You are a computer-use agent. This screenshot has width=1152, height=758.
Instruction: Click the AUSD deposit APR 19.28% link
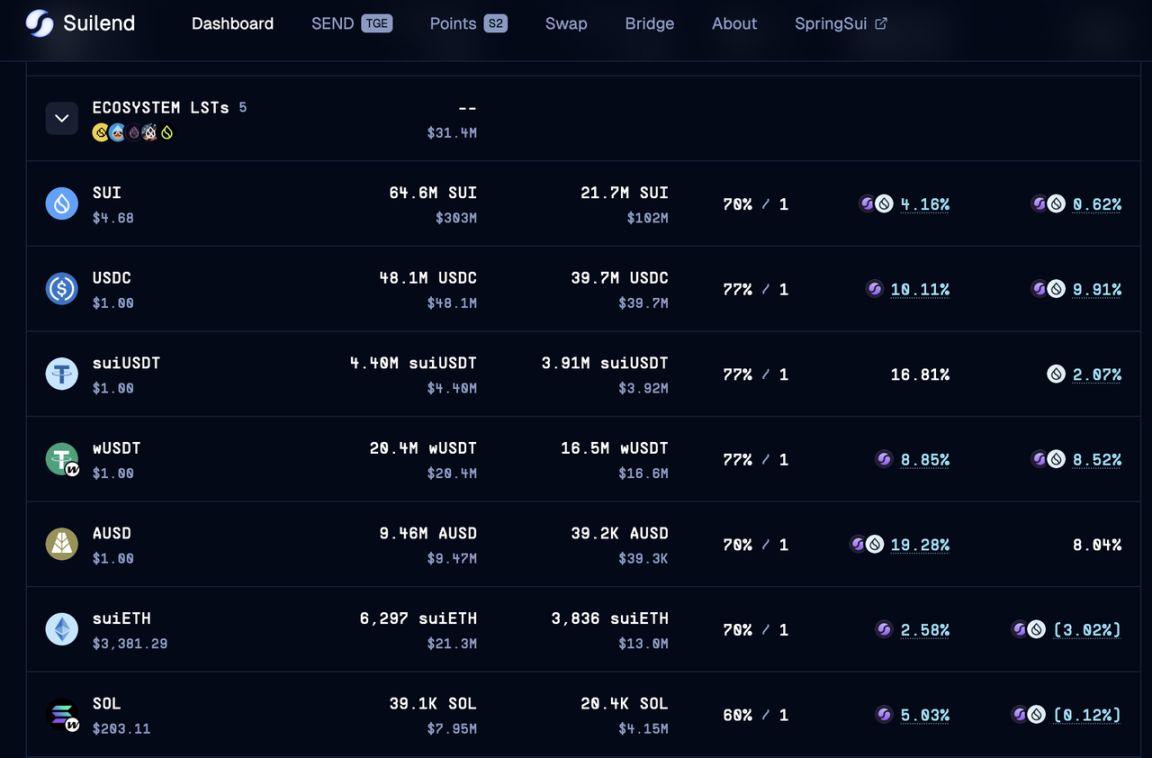point(919,545)
